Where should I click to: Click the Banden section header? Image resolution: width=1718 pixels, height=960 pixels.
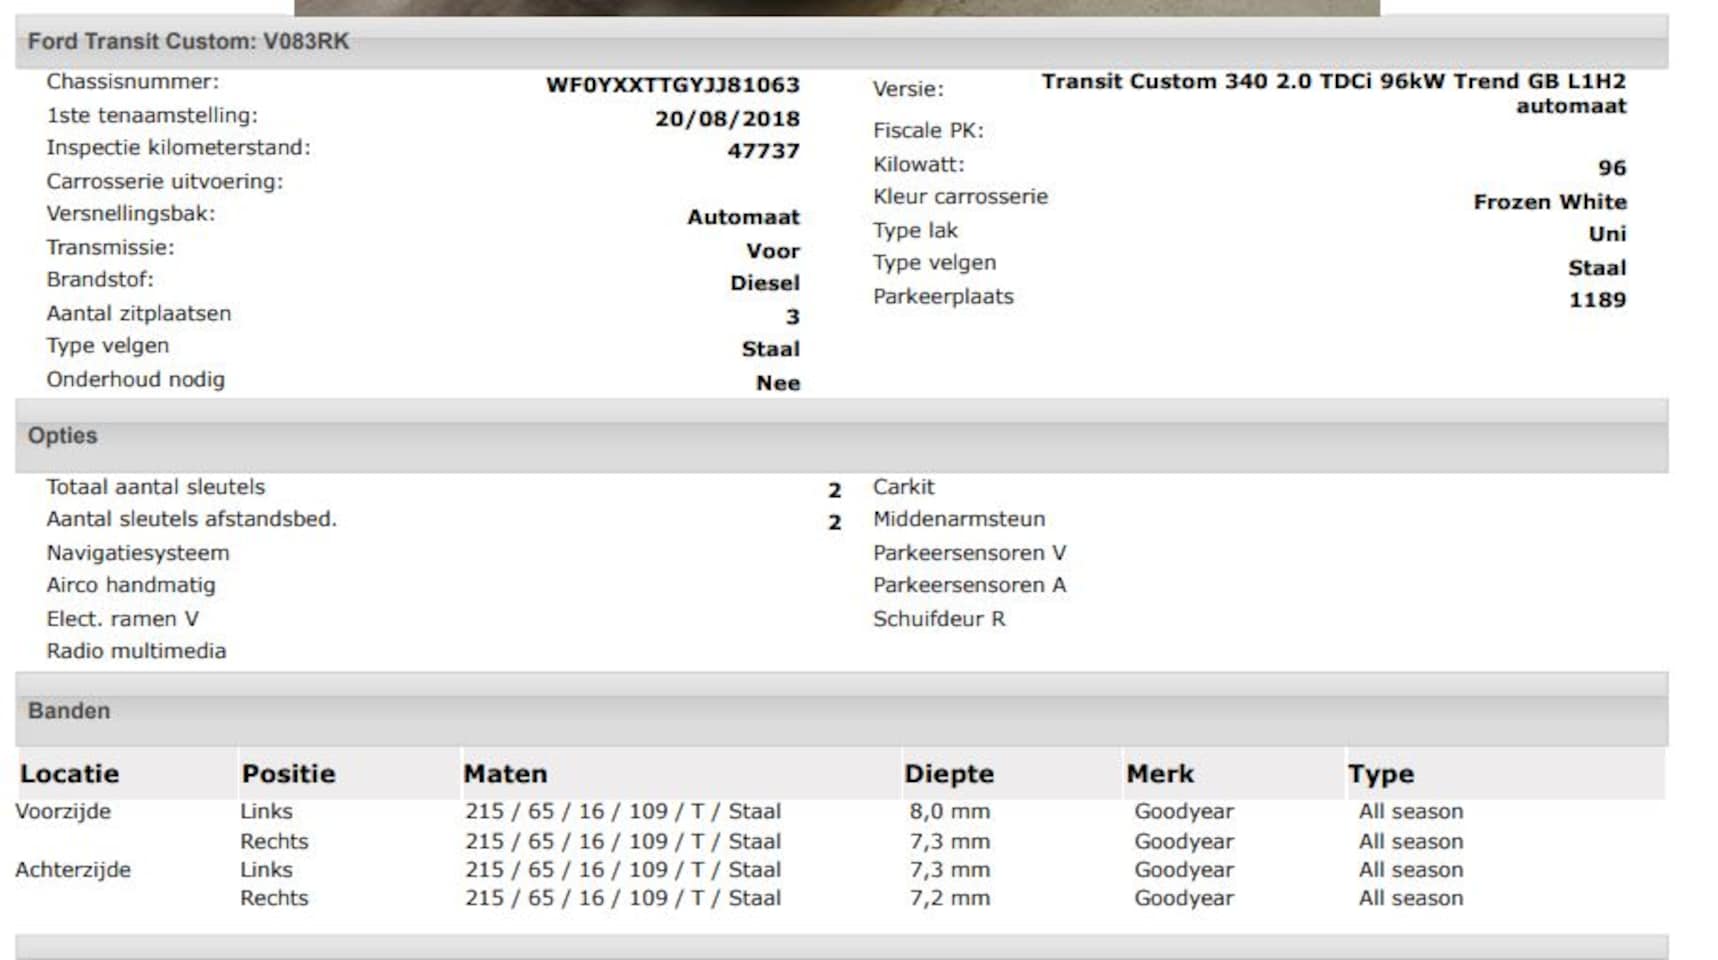(69, 711)
